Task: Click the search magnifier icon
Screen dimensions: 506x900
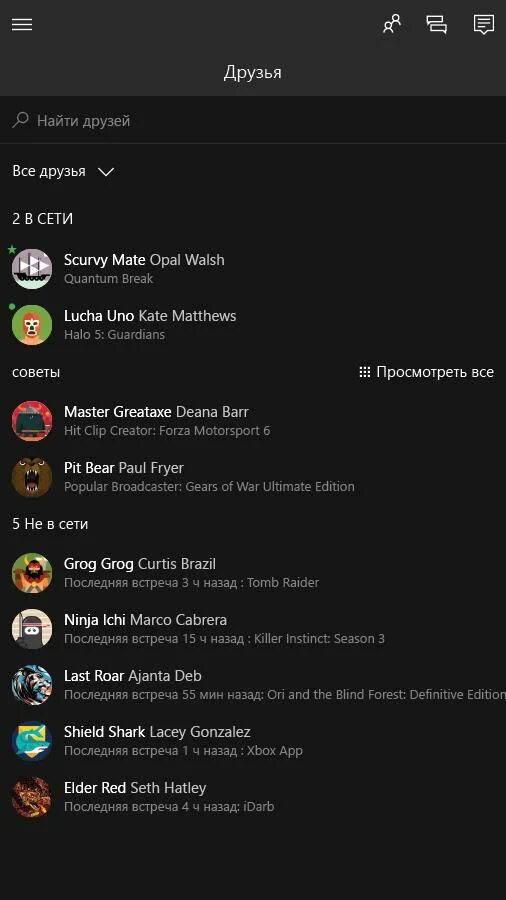Action: tap(21, 120)
